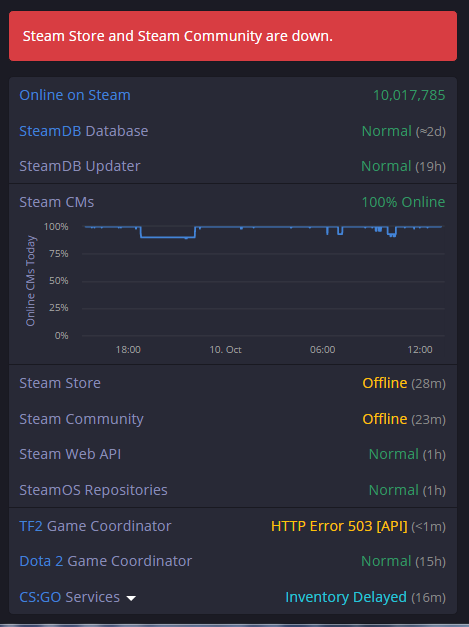This screenshot has height=627, width=469.
Task: Click the red Steam Store down alert banner
Action: coord(233,36)
